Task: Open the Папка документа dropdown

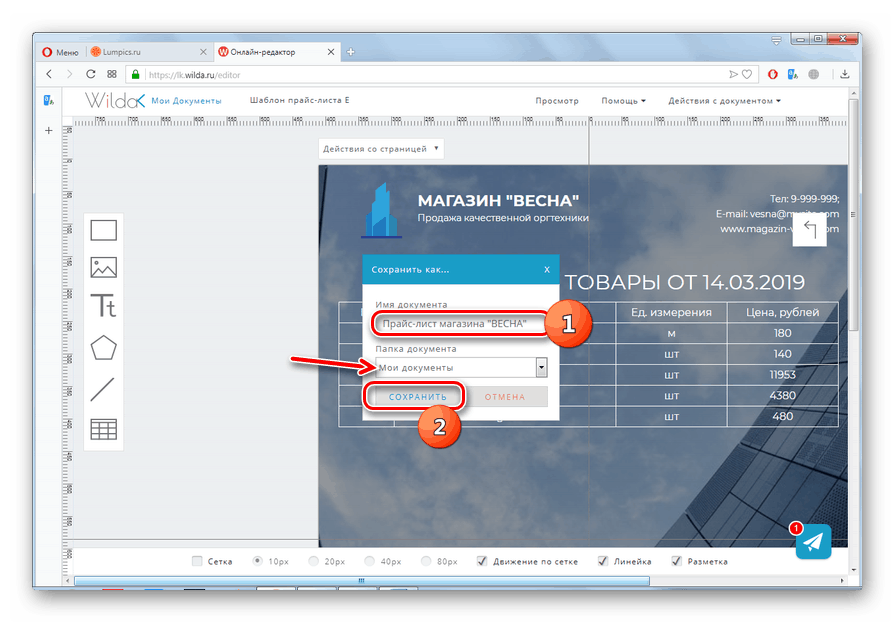Action: 461,367
